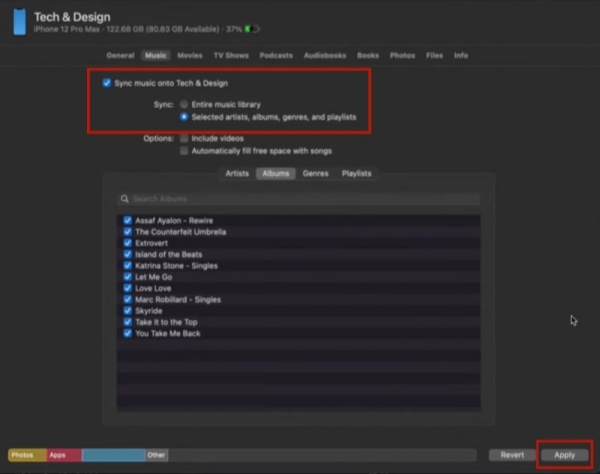Go to the Photos tab
600x474 pixels.
click(402, 55)
